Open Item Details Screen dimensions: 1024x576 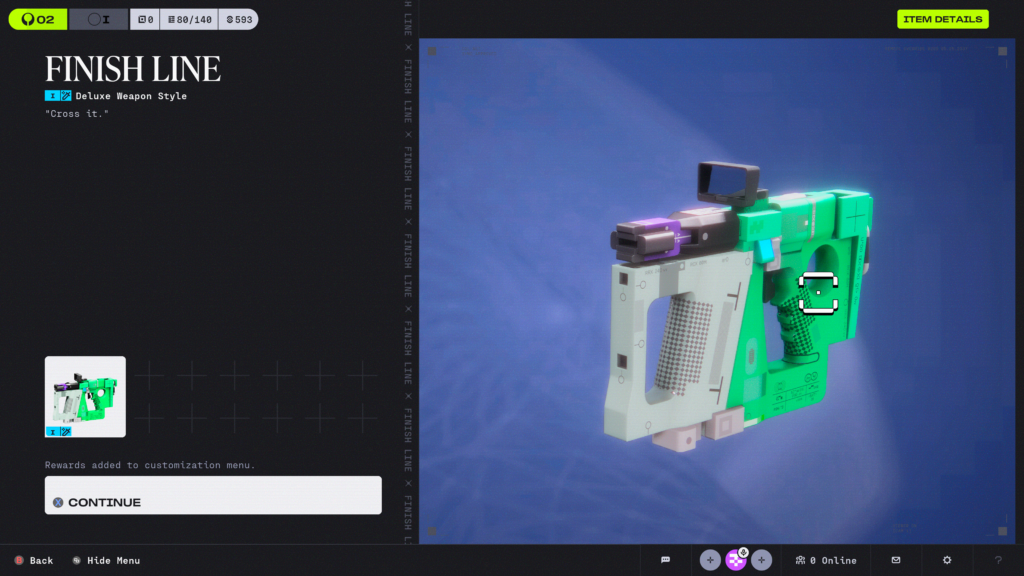coord(942,19)
